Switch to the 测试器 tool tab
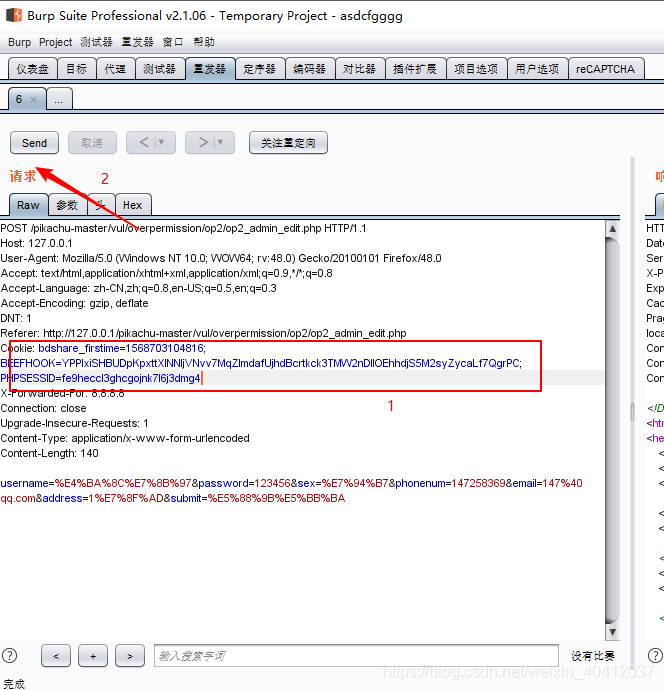 159,69
